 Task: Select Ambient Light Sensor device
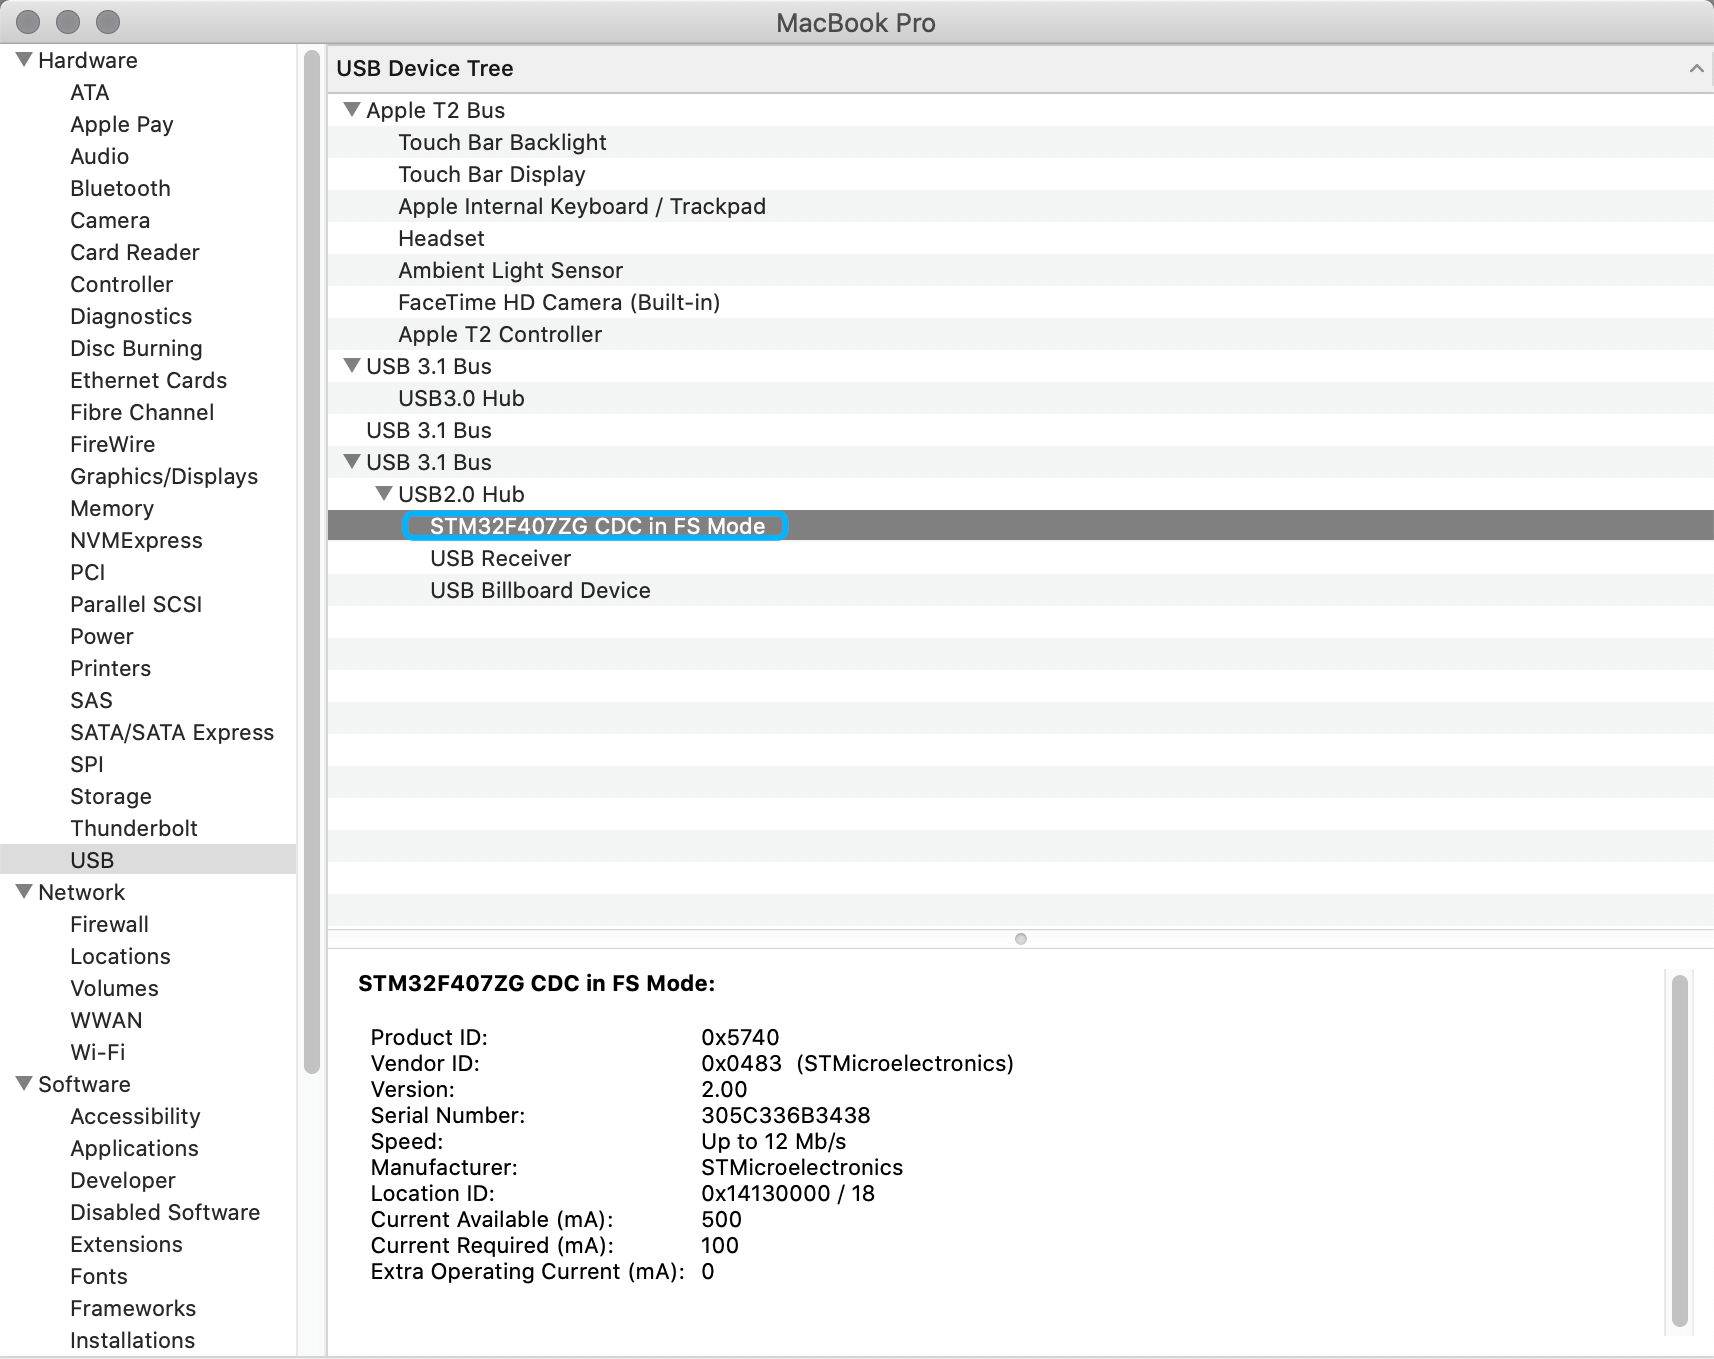[1021, 270]
